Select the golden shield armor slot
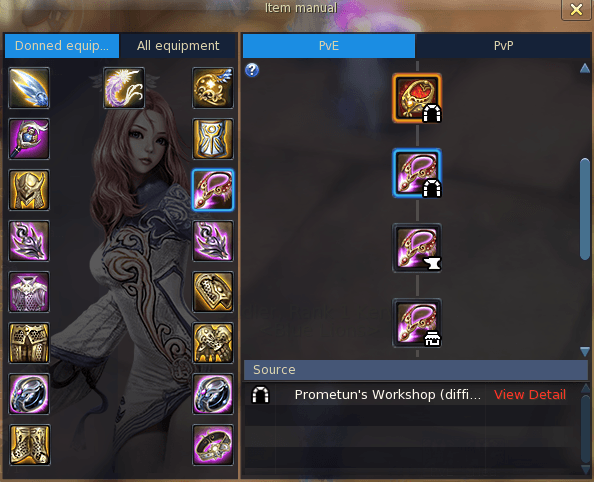The image size is (594, 482). coord(213,139)
